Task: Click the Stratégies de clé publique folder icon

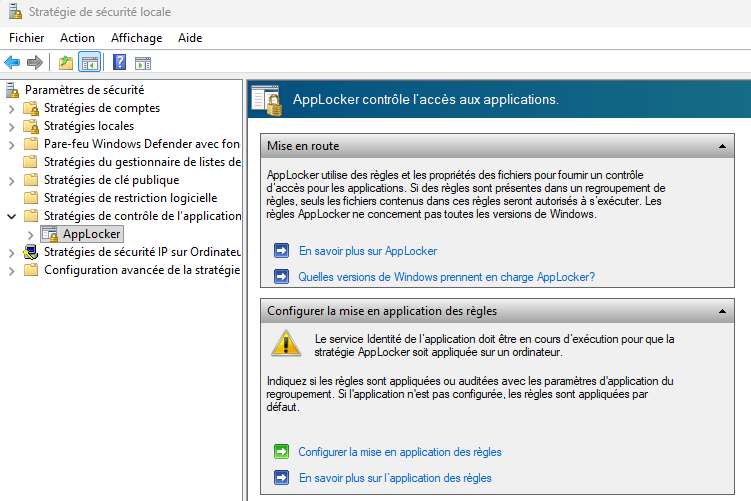Action: [31, 180]
